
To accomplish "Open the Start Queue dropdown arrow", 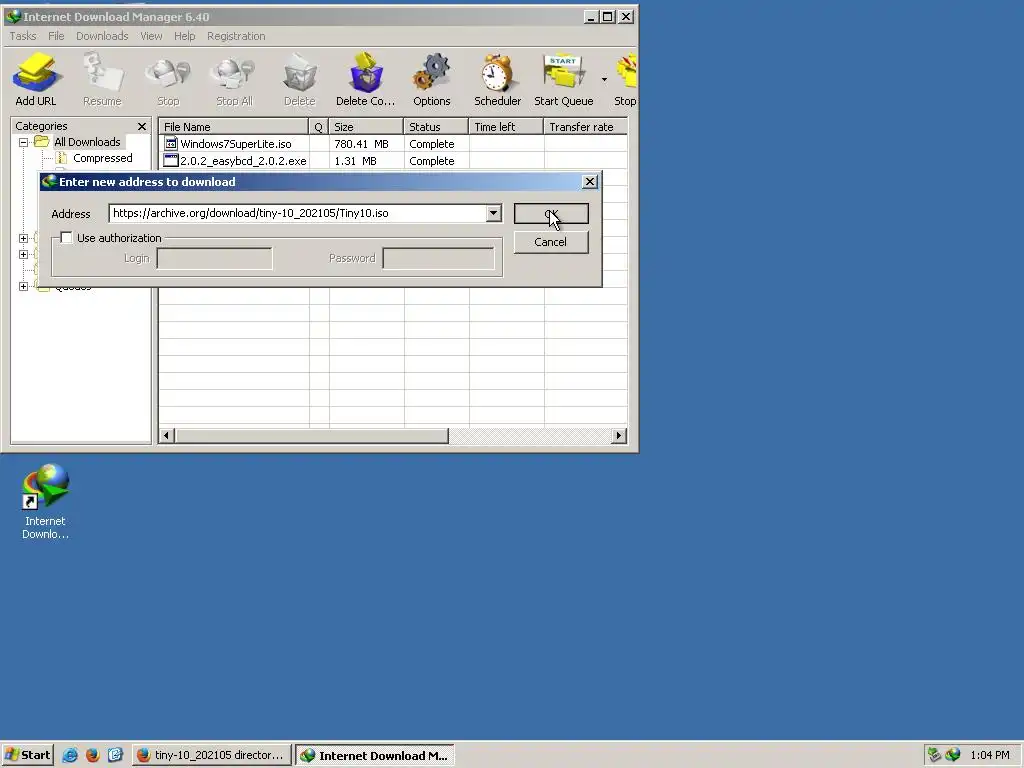I will click(x=604, y=80).
